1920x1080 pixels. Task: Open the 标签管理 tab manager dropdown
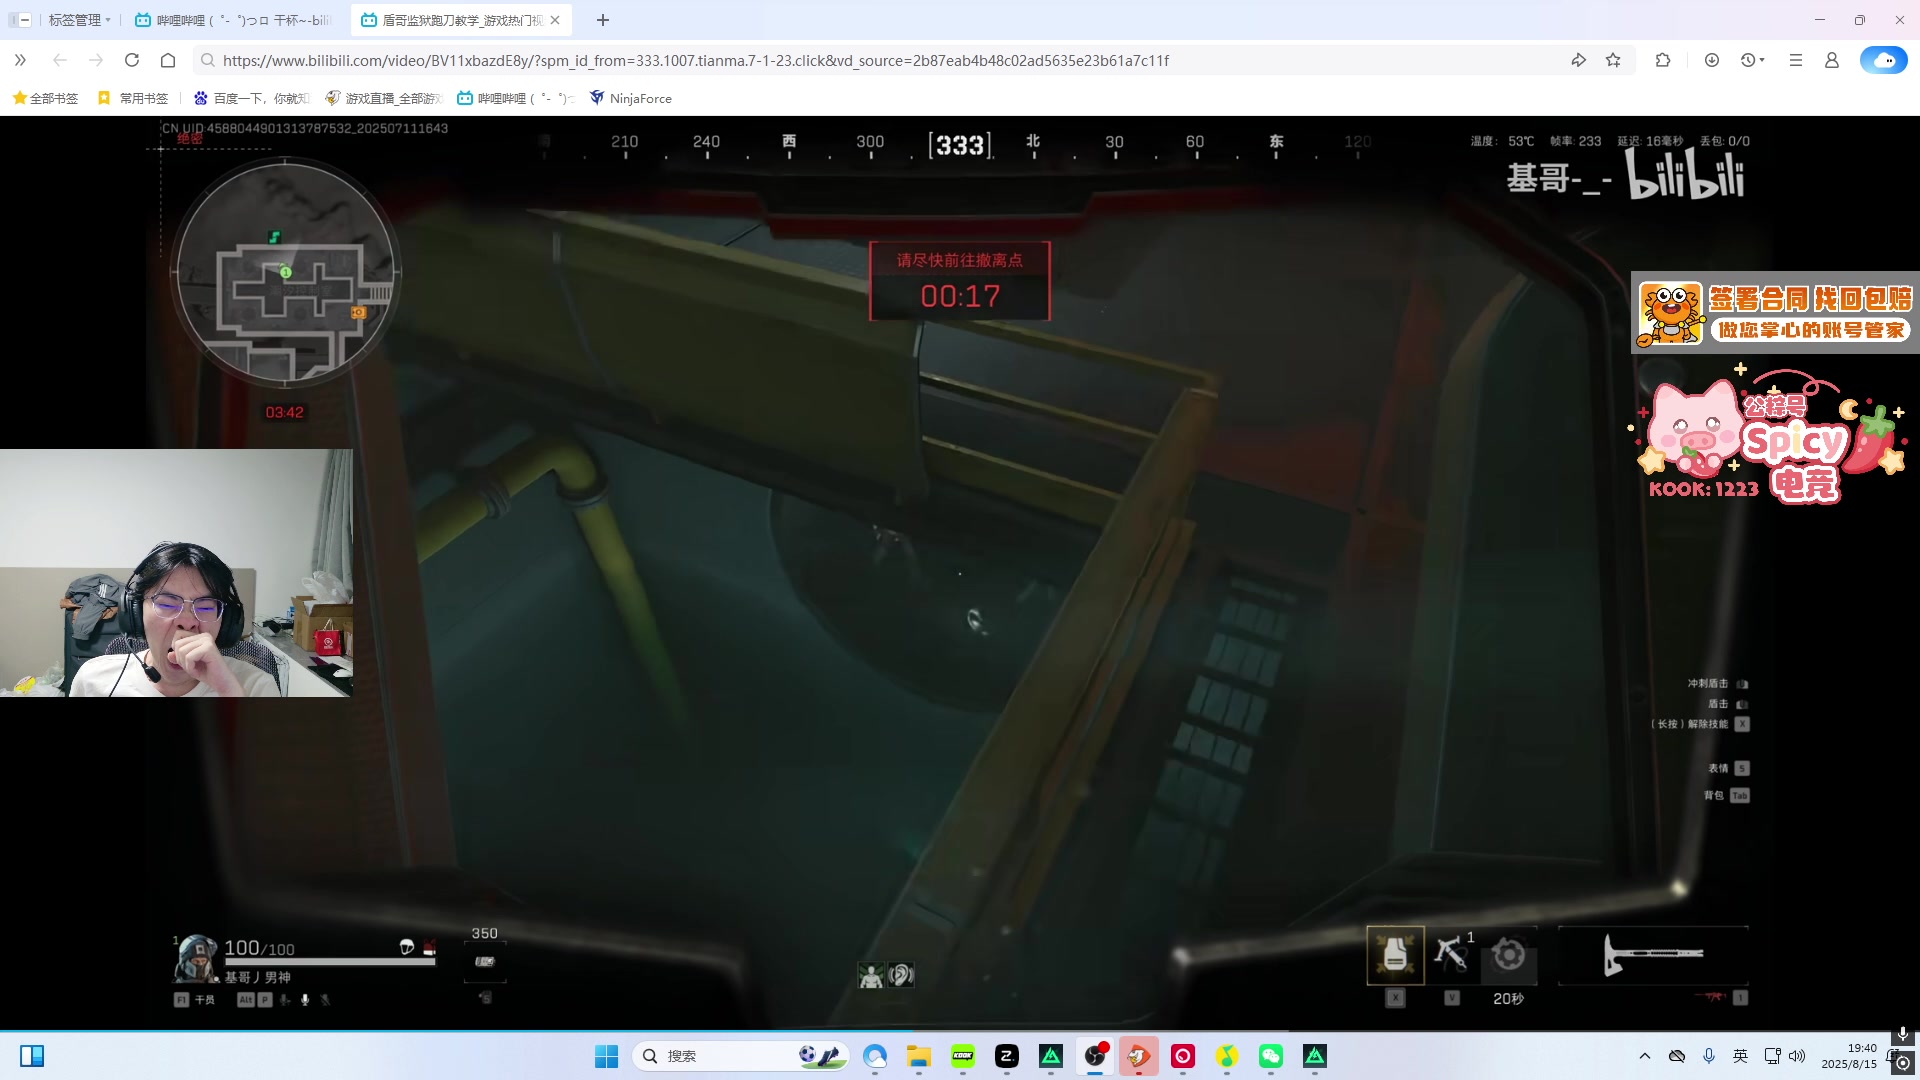(x=79, y=20)
